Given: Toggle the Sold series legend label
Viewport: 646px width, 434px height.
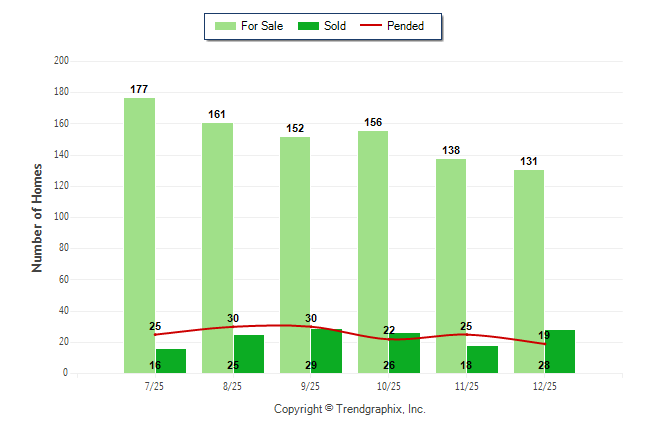Looking at the screenshot, I should (335, 26).
